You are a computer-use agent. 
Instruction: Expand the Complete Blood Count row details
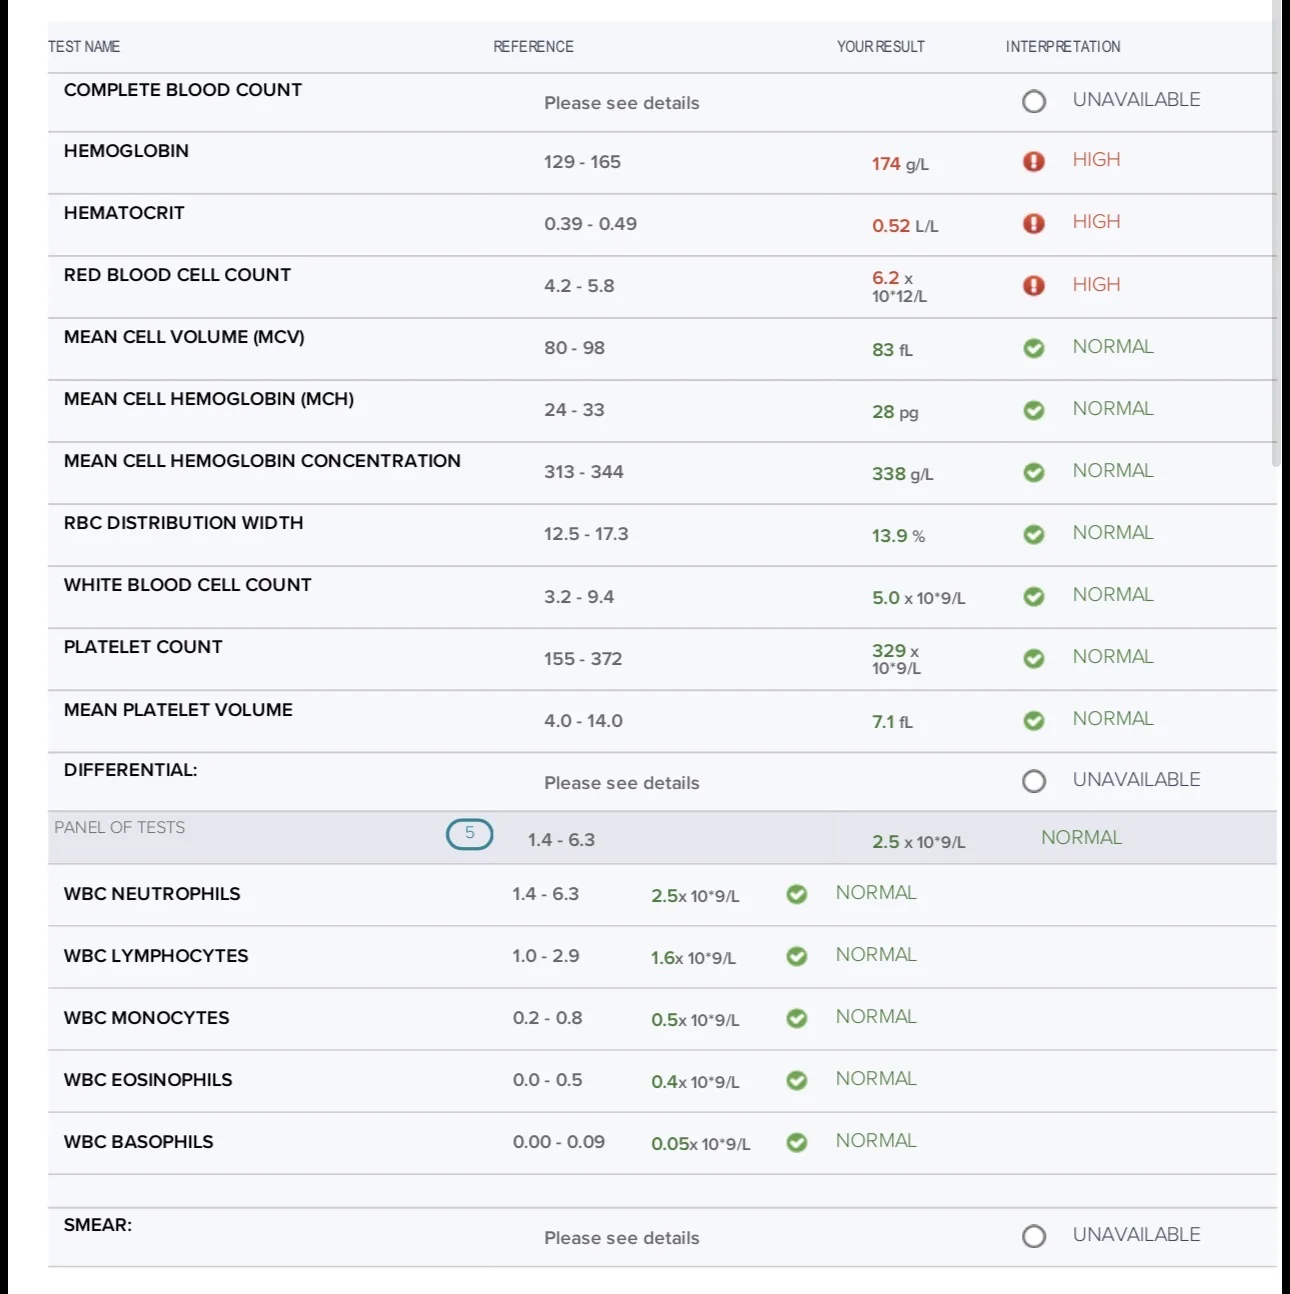tap(662, 102)
